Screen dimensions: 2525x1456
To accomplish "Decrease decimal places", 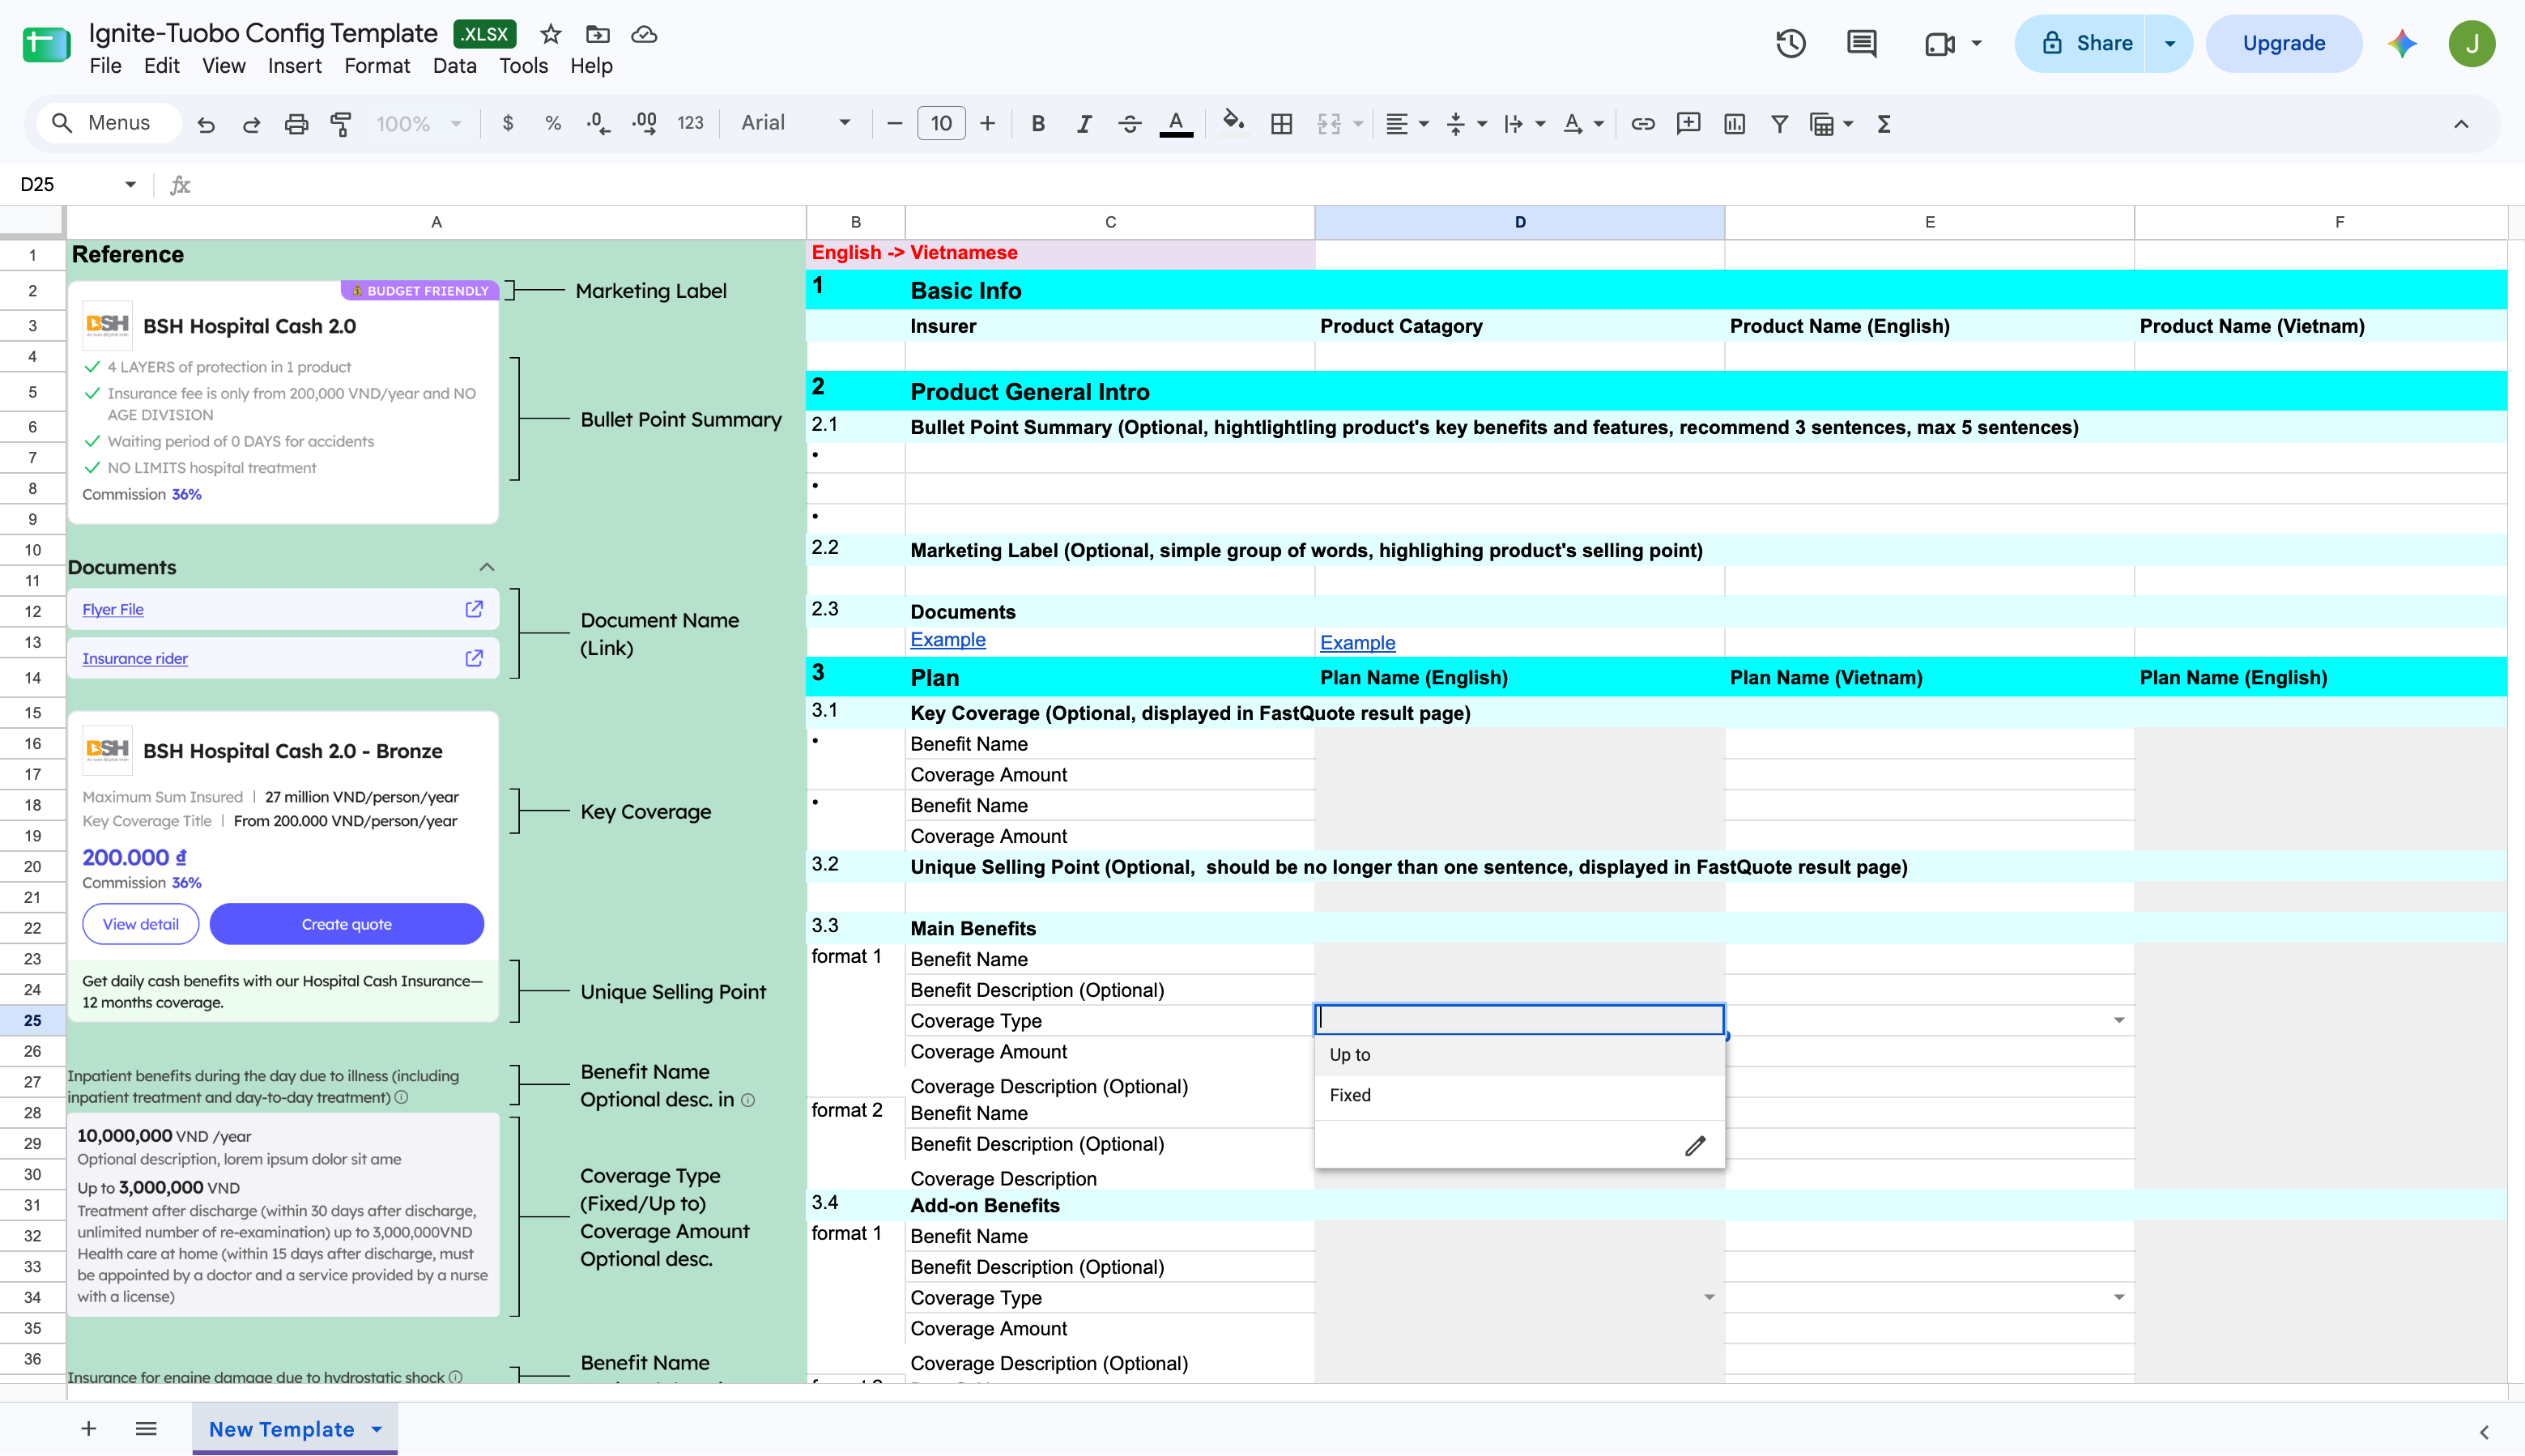I will [x=598, y=124].
